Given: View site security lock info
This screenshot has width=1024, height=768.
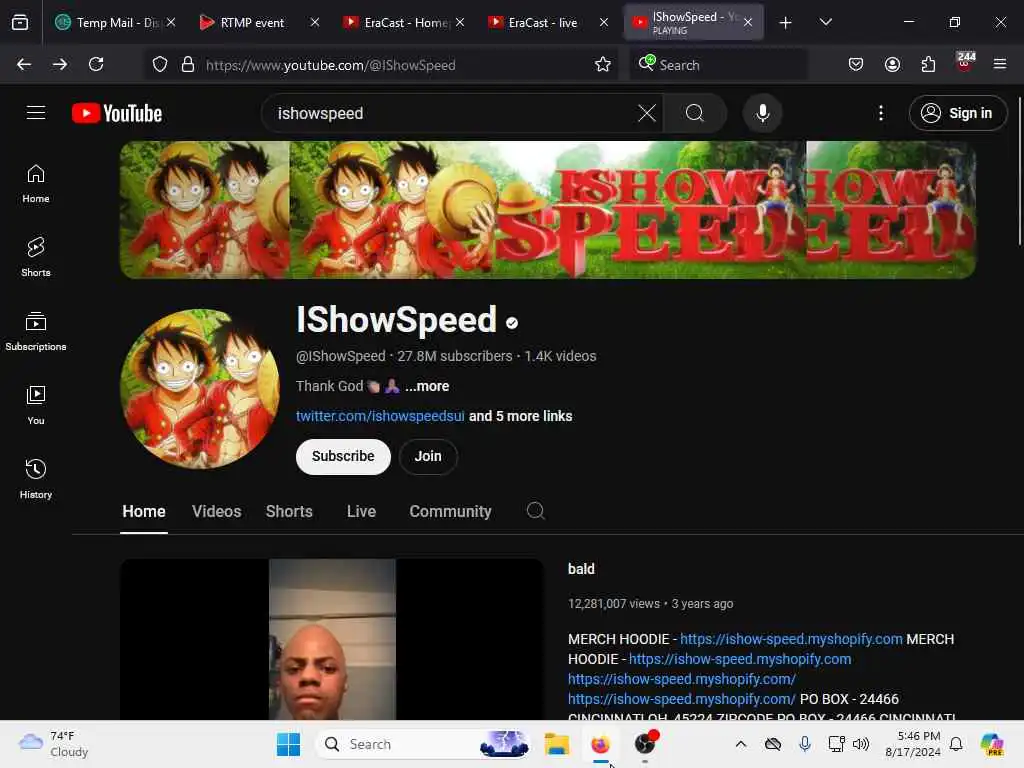Looking at the screenshot, I should pyautogui.click(x=188, y=64).
